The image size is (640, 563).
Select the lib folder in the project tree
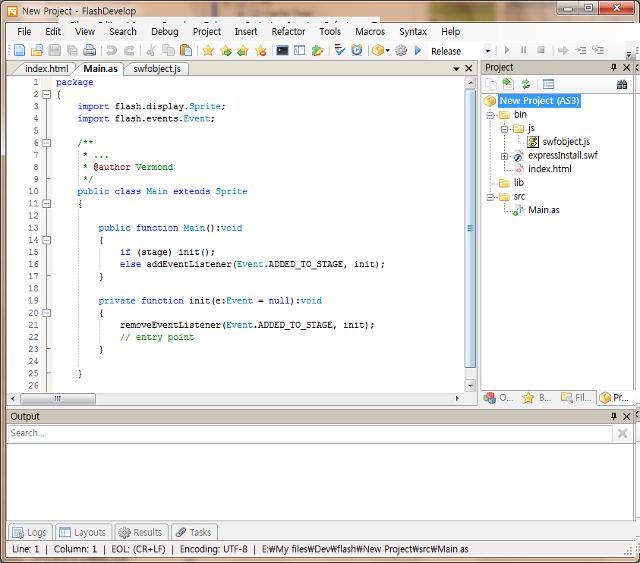point(518,182)
